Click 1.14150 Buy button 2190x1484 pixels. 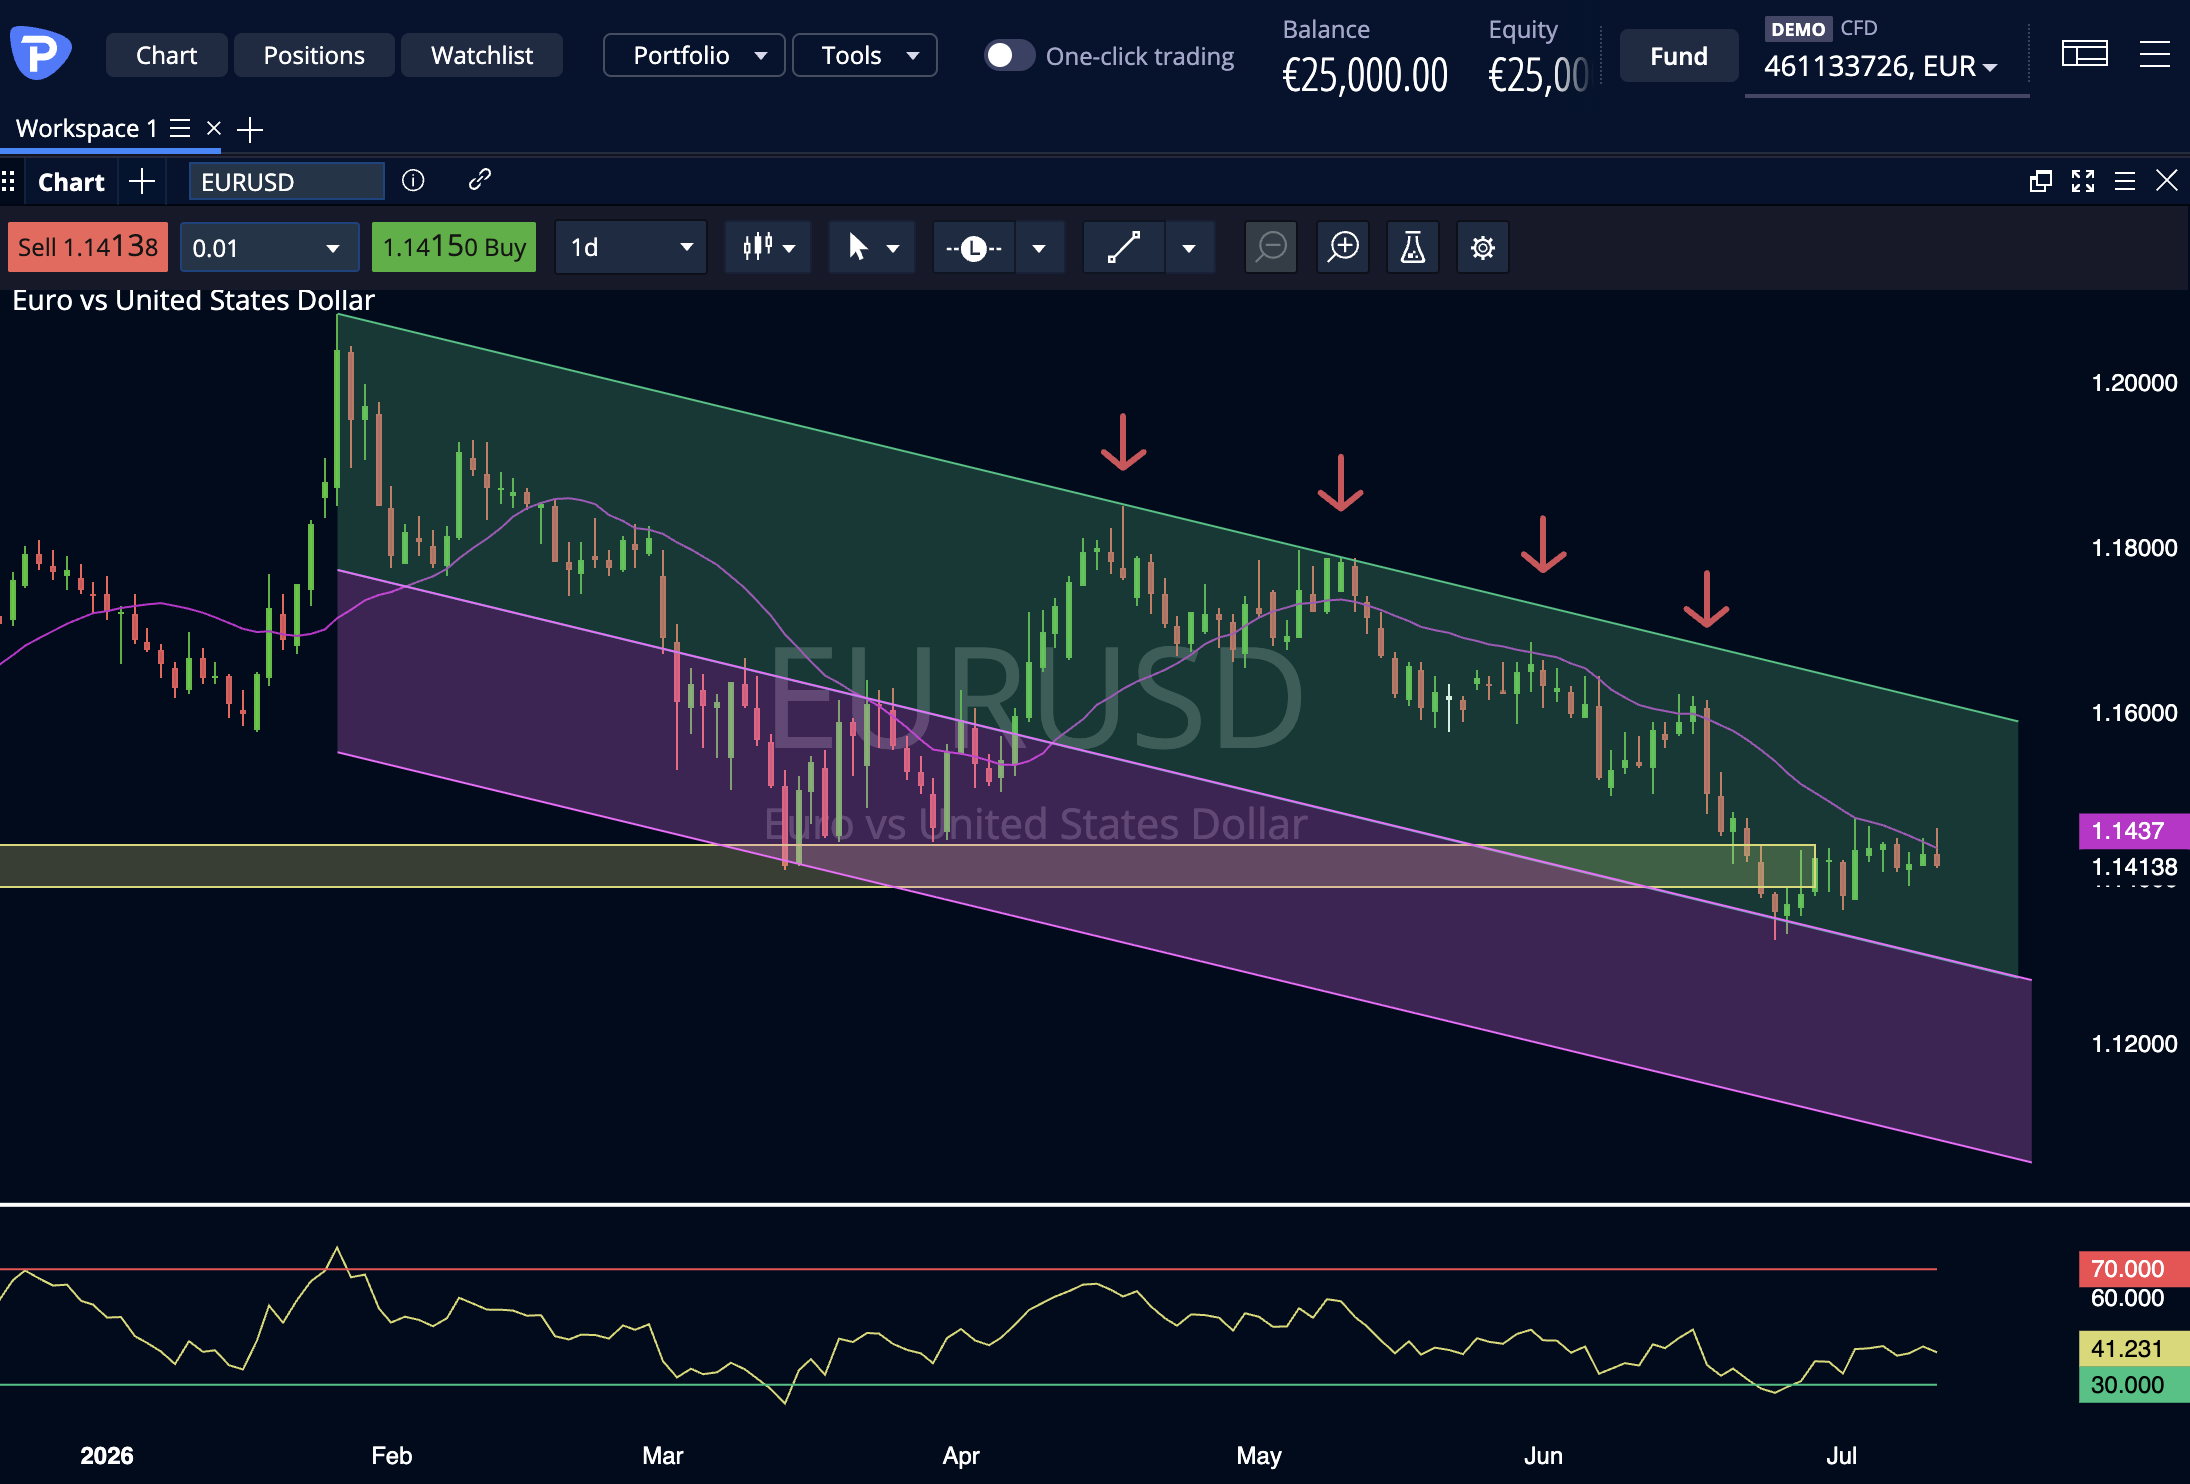point(454,247)
